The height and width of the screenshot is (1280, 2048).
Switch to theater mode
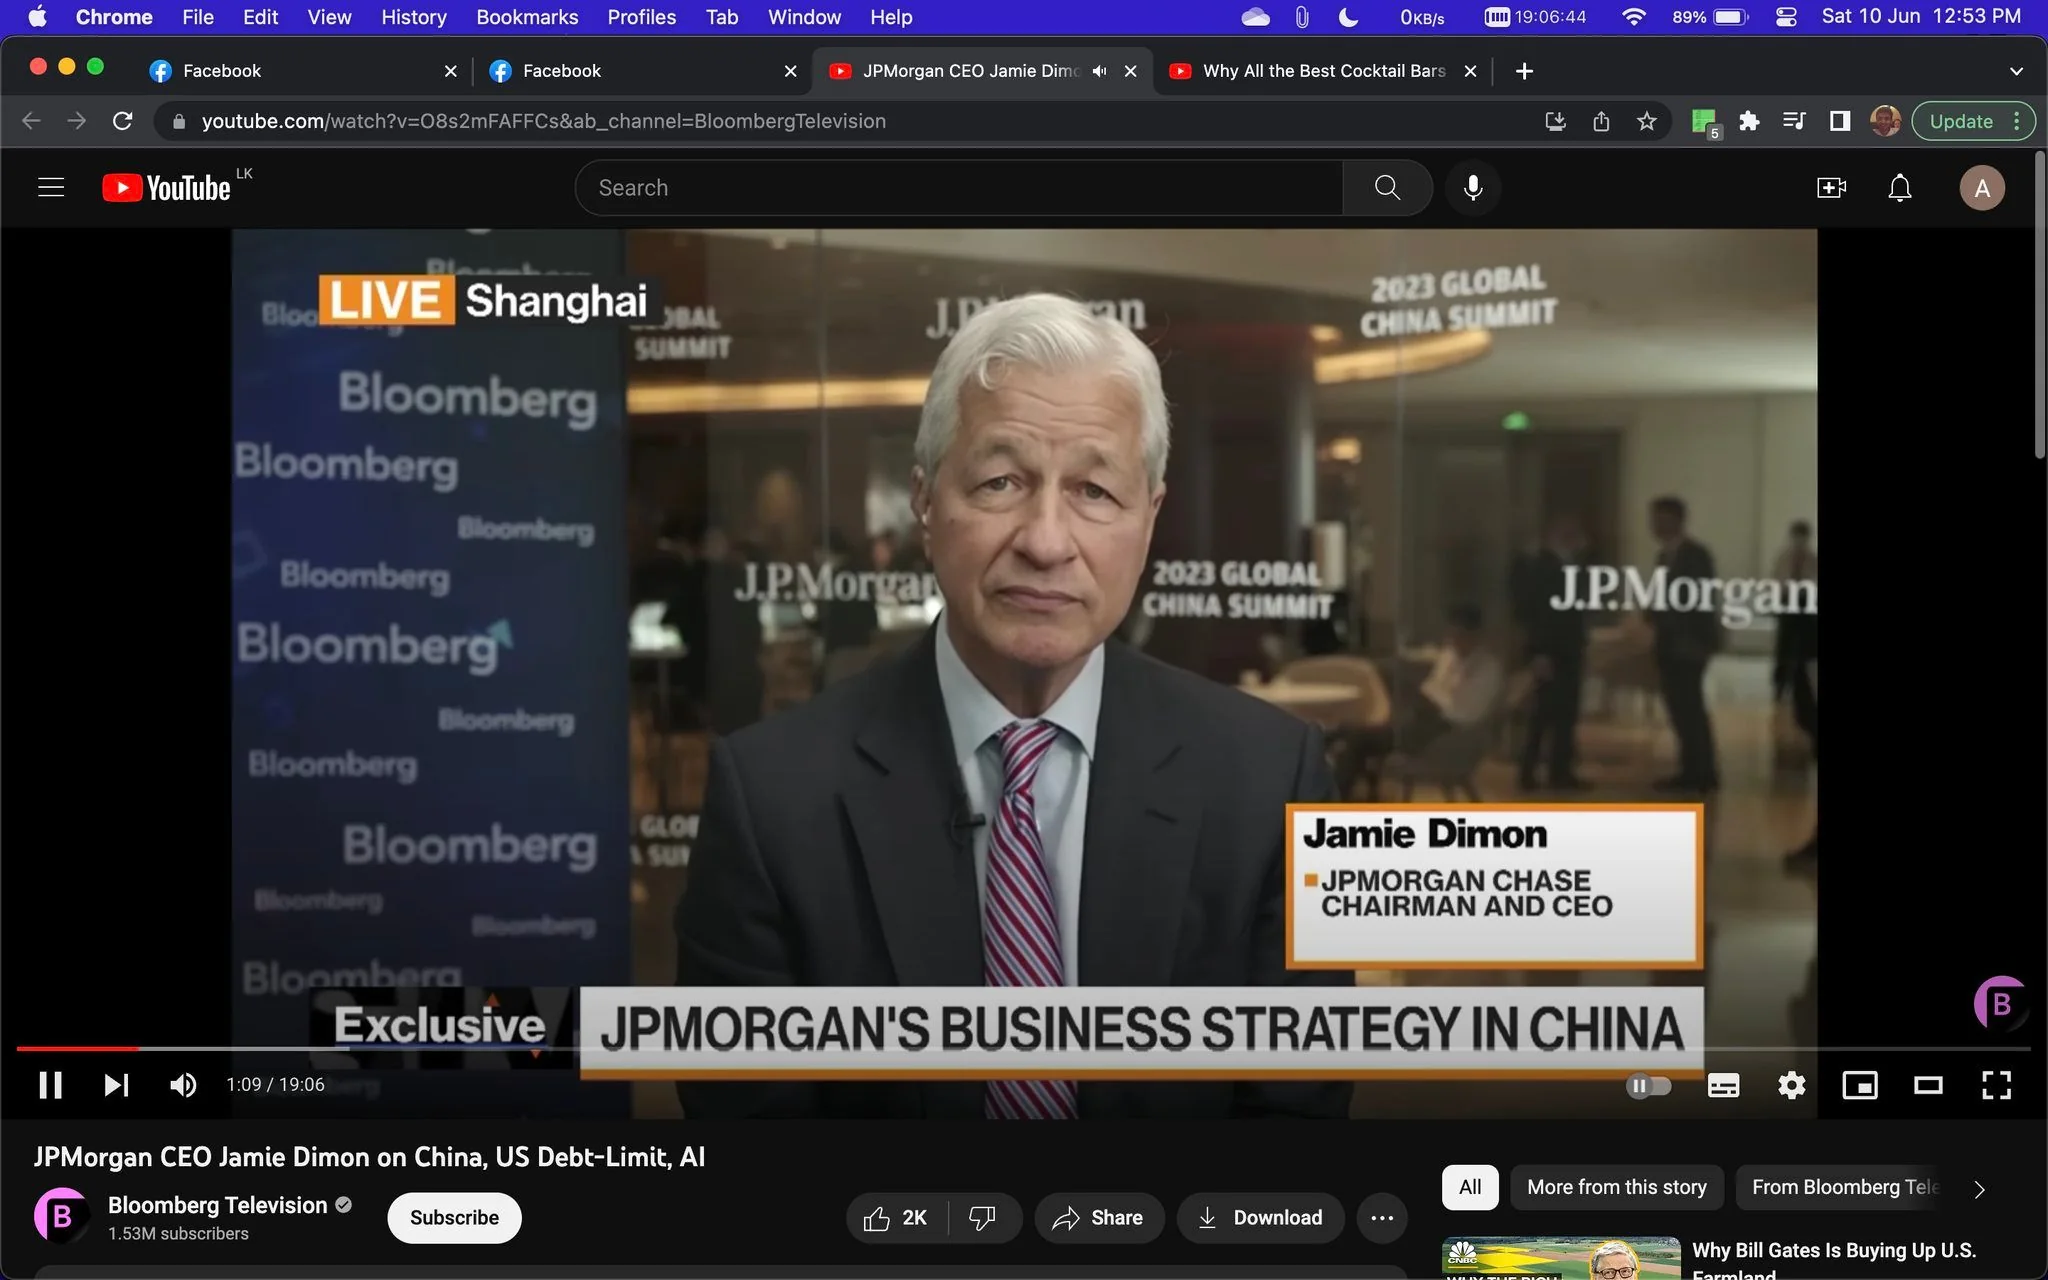coord(1928,1085)
